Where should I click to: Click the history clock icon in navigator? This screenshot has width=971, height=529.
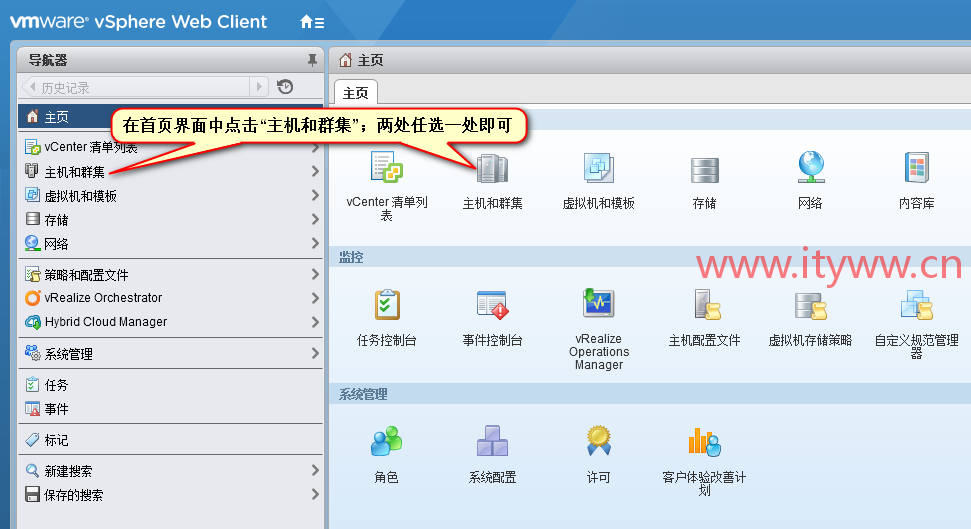click(x=285, y=87)
